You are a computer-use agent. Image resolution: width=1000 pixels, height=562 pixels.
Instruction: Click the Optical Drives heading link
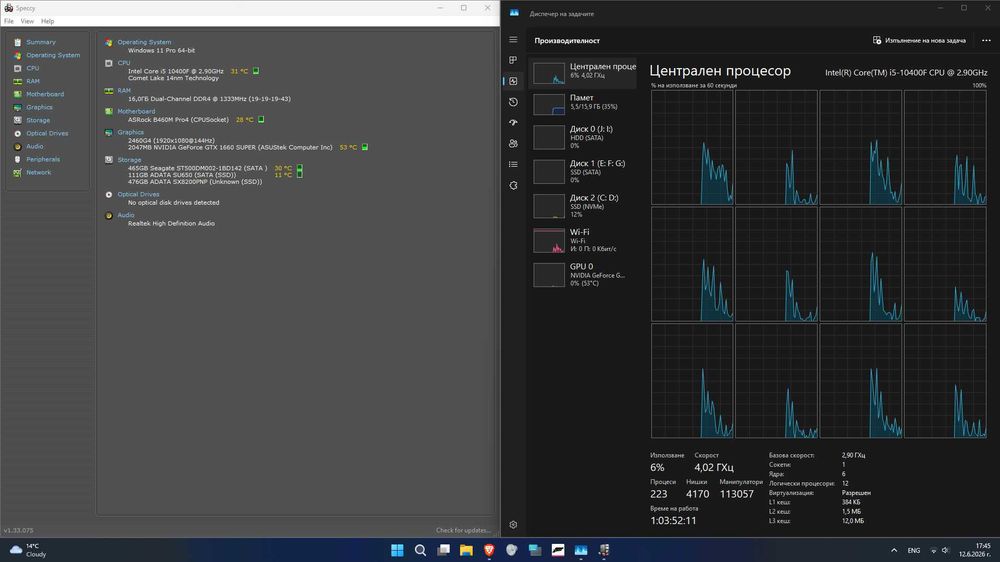pos(138,194)
